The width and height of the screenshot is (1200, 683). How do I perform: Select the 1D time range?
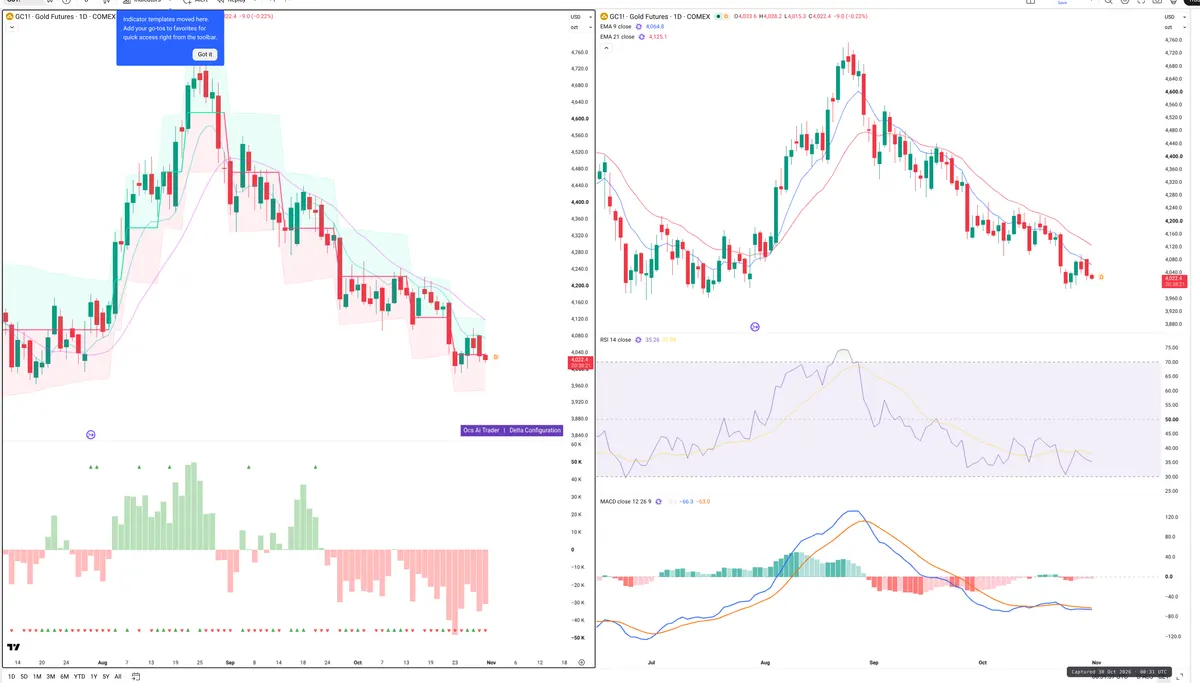(12, 676)
